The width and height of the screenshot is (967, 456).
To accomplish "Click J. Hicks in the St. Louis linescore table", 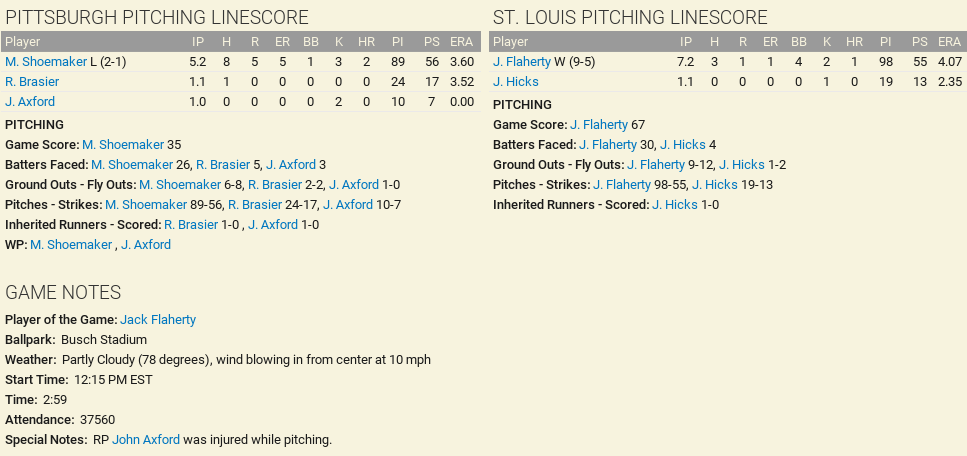I will (x=516, y=82).
